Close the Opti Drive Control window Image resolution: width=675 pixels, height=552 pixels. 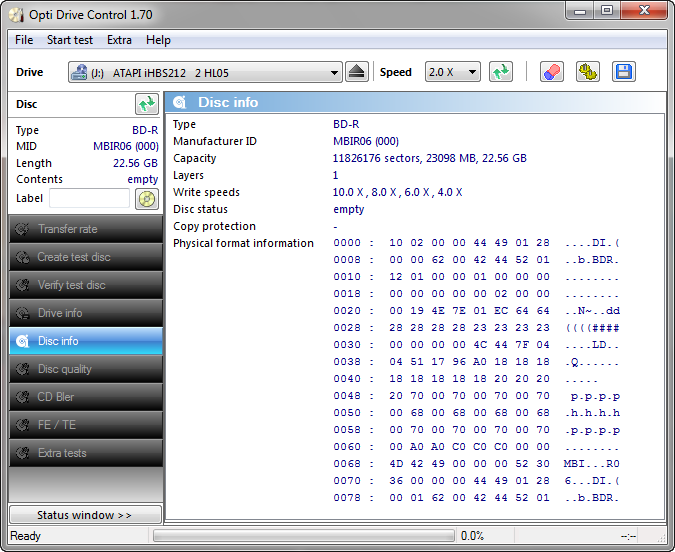(644, 10)
